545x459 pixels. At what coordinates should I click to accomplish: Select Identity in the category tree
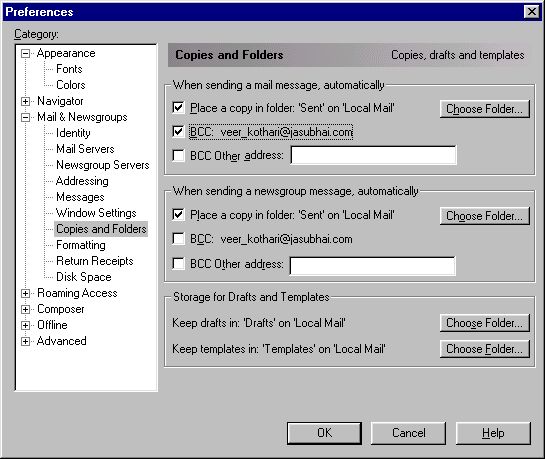(x=73, y=133)
